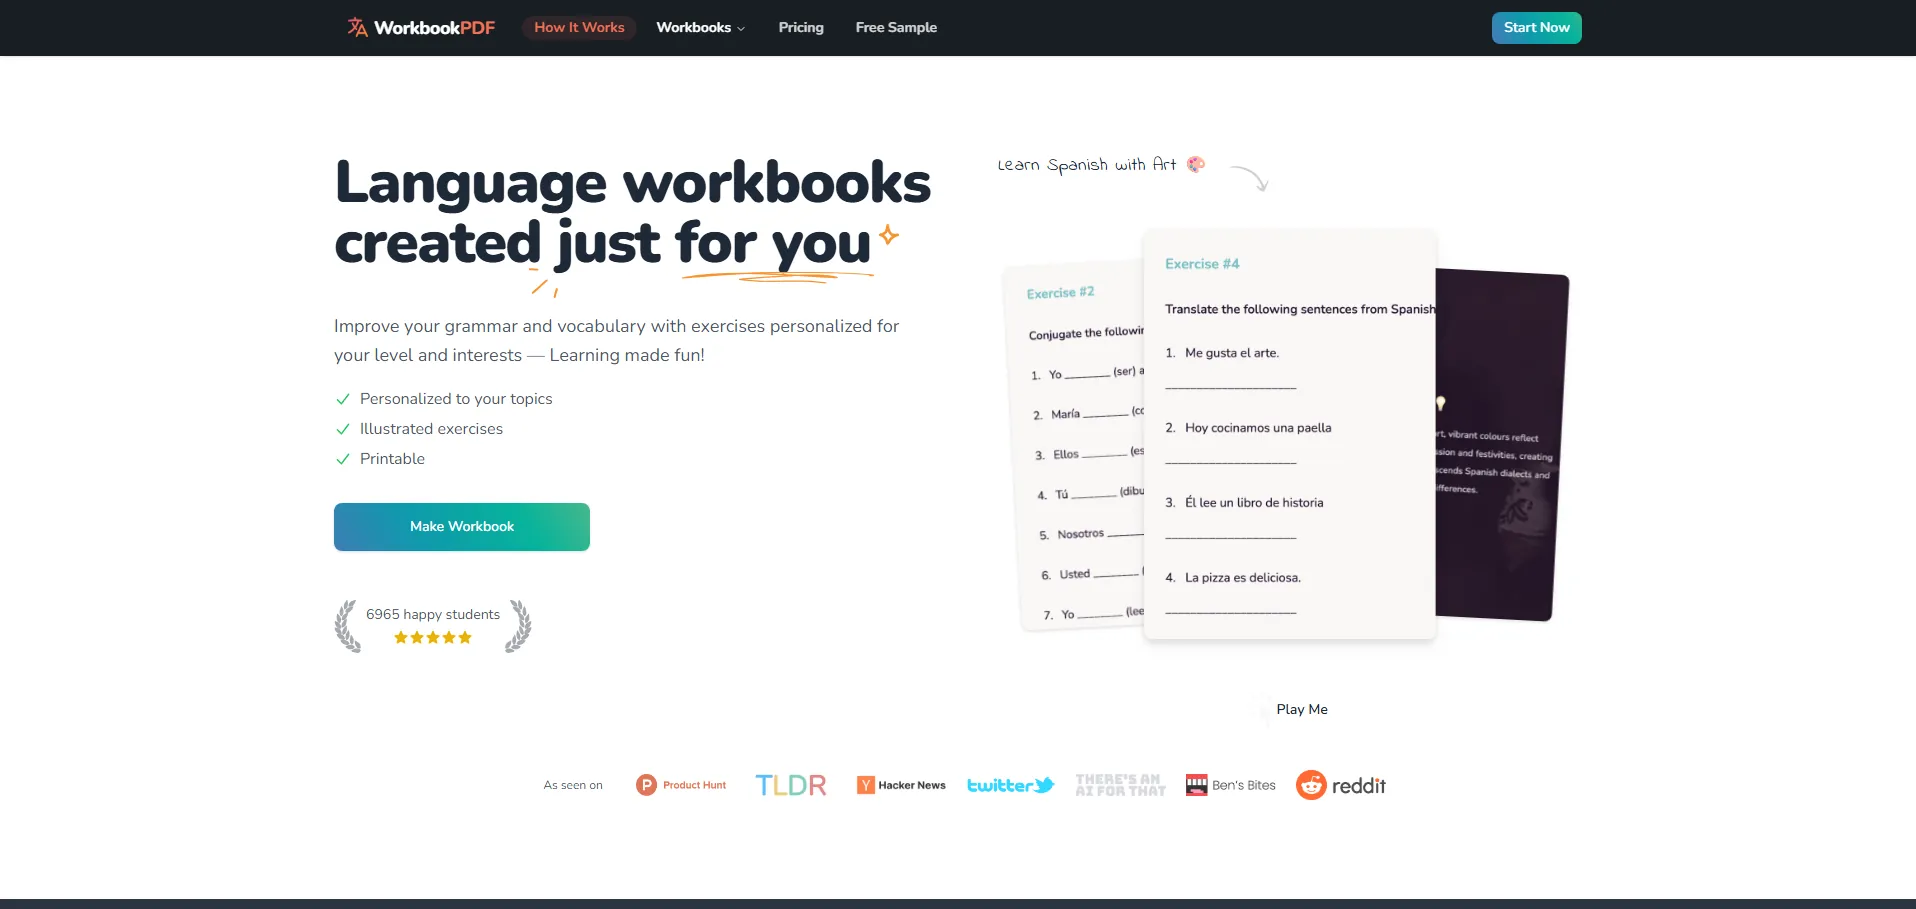Click the Twitter logo
The height and width of the screenshot is (909, 1916).
(1010, 785)
